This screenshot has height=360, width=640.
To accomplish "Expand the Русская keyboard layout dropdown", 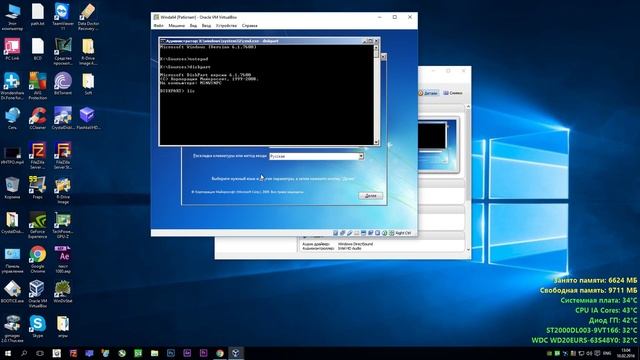I will 361,156.
